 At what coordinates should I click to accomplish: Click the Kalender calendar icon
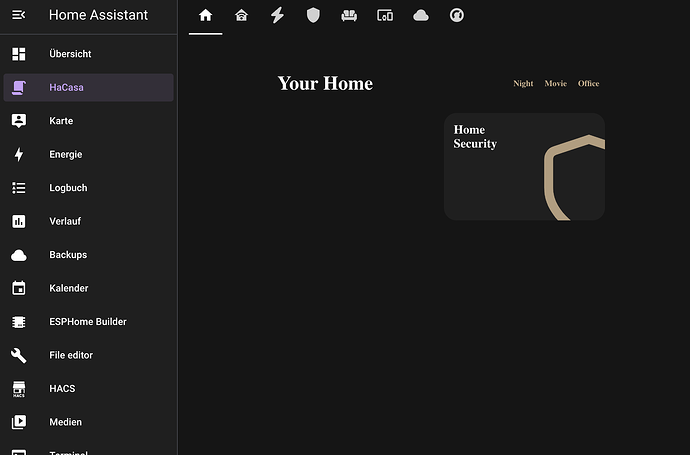18,288
